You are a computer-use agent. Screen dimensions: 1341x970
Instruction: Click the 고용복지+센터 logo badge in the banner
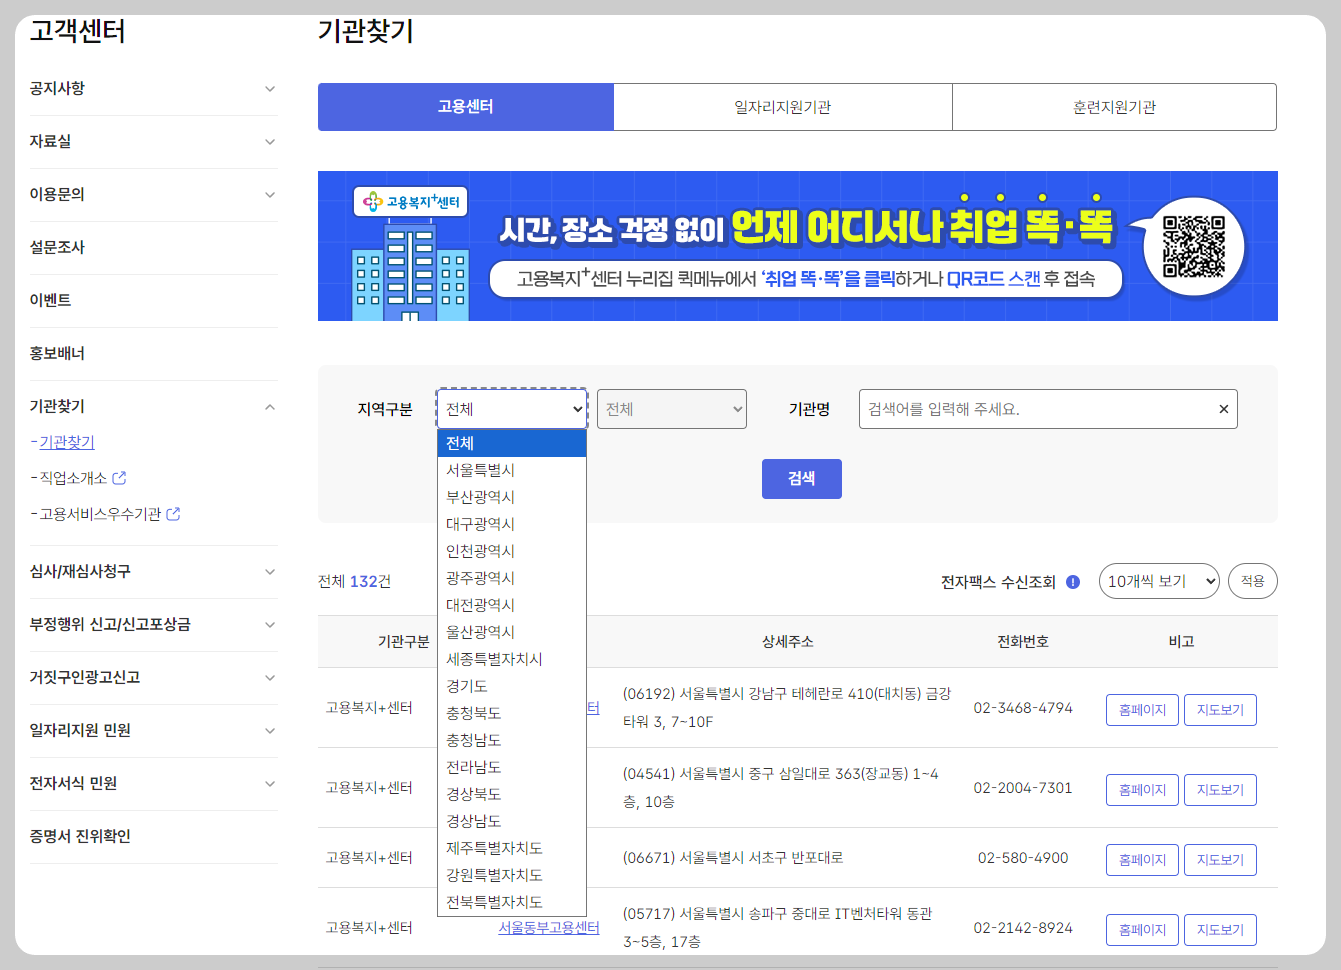click(411, 201)
